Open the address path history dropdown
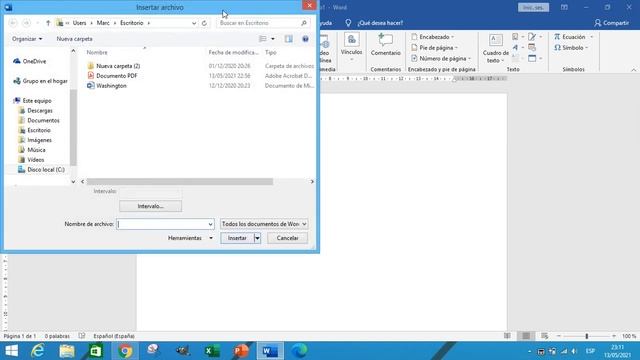This screenshot has width=640, height=360. coord(194,23)
